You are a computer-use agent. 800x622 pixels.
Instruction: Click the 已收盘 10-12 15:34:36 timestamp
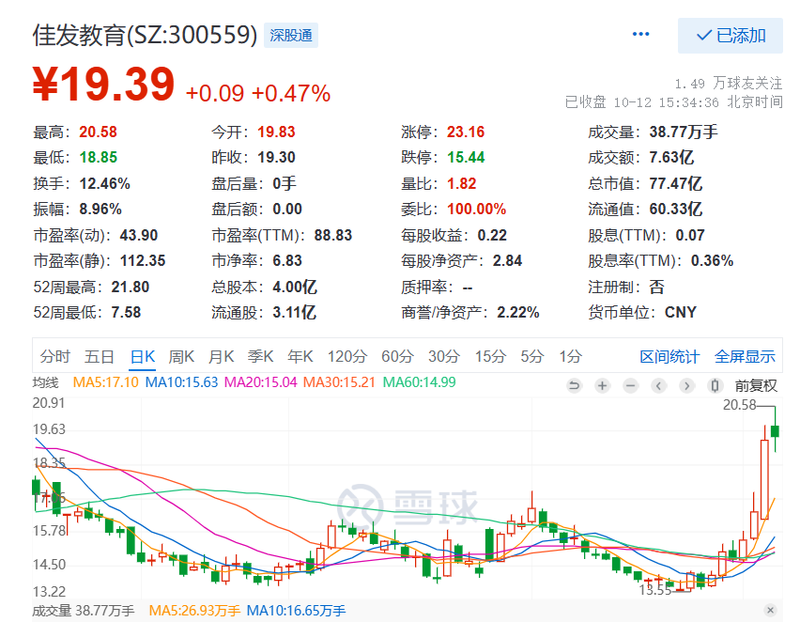pos(674,102)
